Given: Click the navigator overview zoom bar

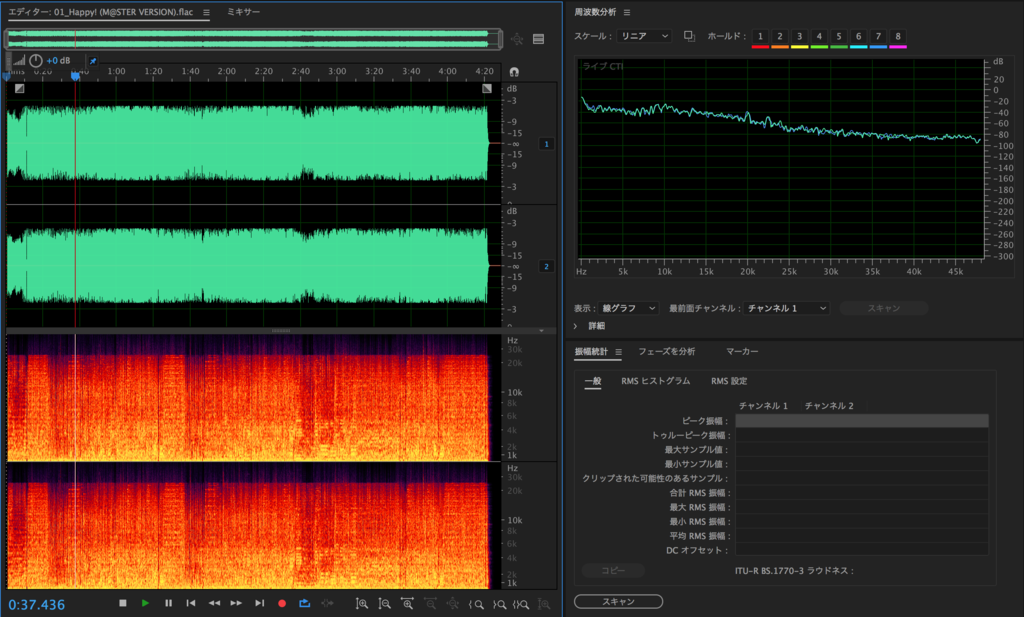Looking at the screenshot, I should tap(253, 39).
